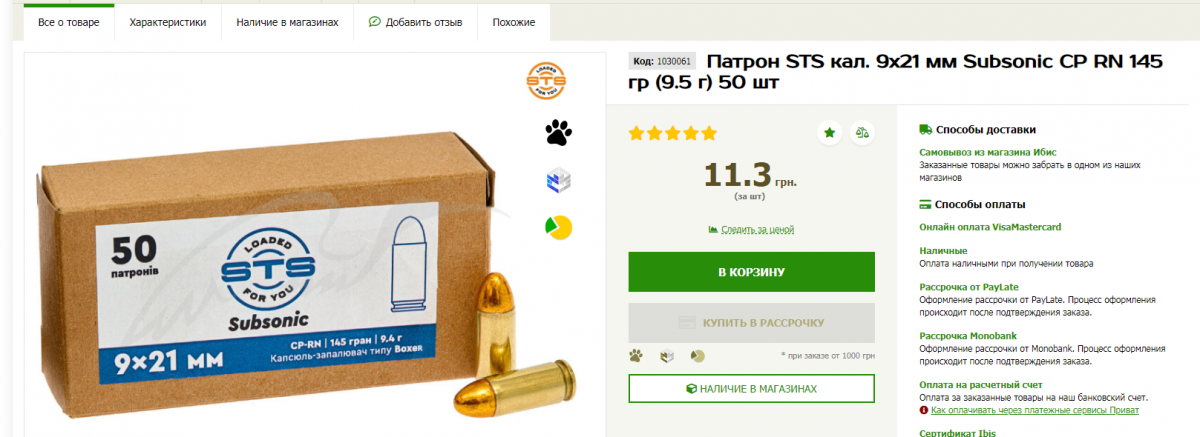The width and height of the screenshot is (1200, 437).
Task: Click the blue cube icon beside product image
Action: tap(558, 181)
